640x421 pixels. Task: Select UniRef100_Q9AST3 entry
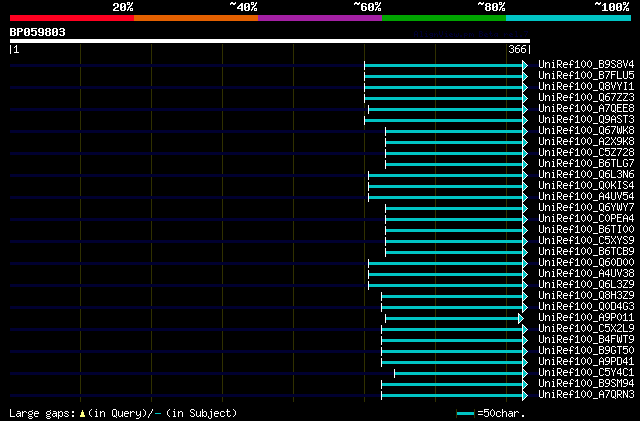coord(586,120)
